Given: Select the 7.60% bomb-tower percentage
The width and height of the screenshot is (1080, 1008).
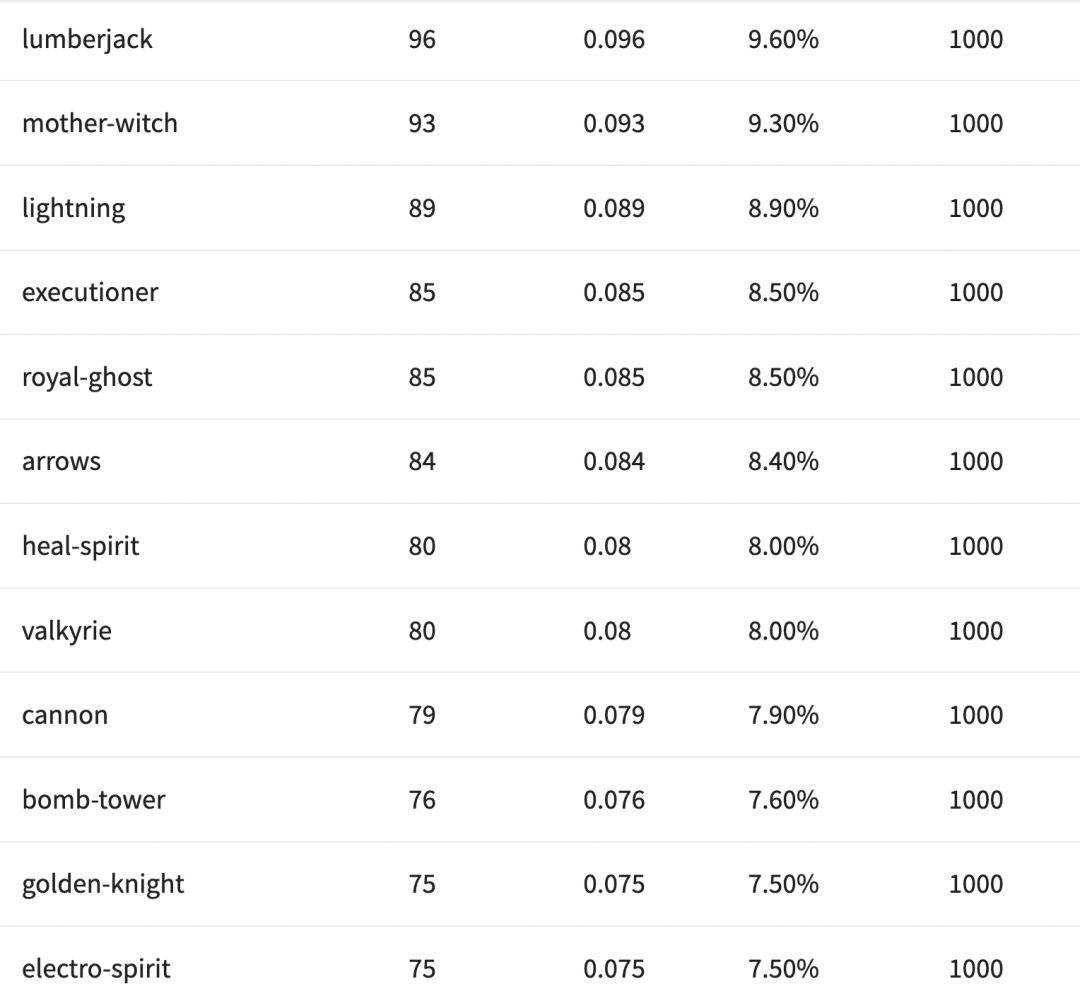Looking at the screenshot, I should [x=783, y=800].
